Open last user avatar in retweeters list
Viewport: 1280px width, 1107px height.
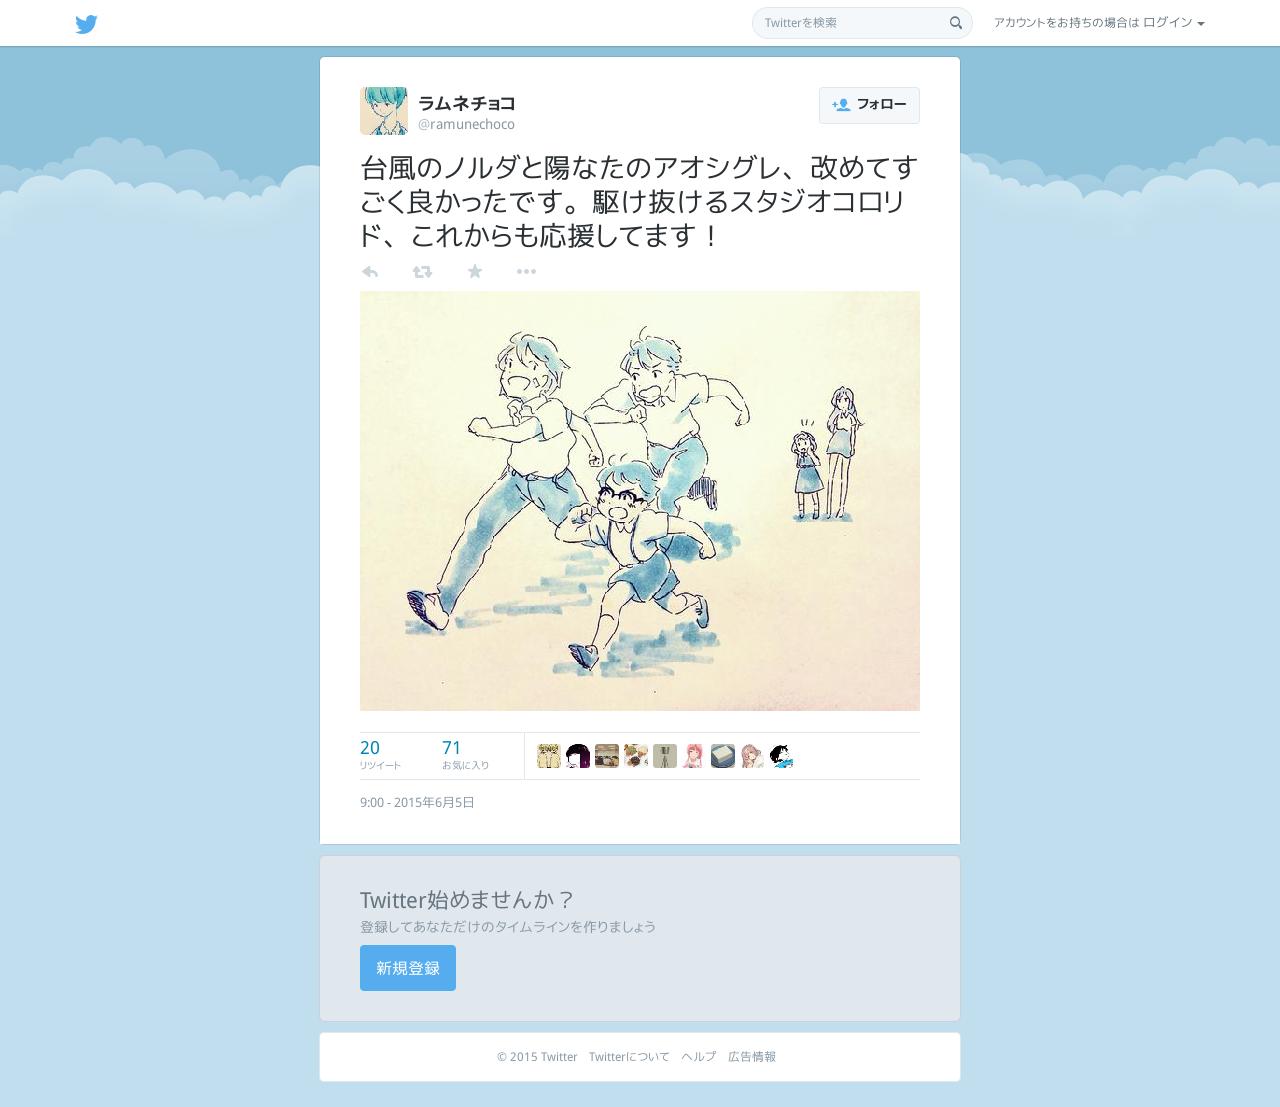(x=781, y=756)
